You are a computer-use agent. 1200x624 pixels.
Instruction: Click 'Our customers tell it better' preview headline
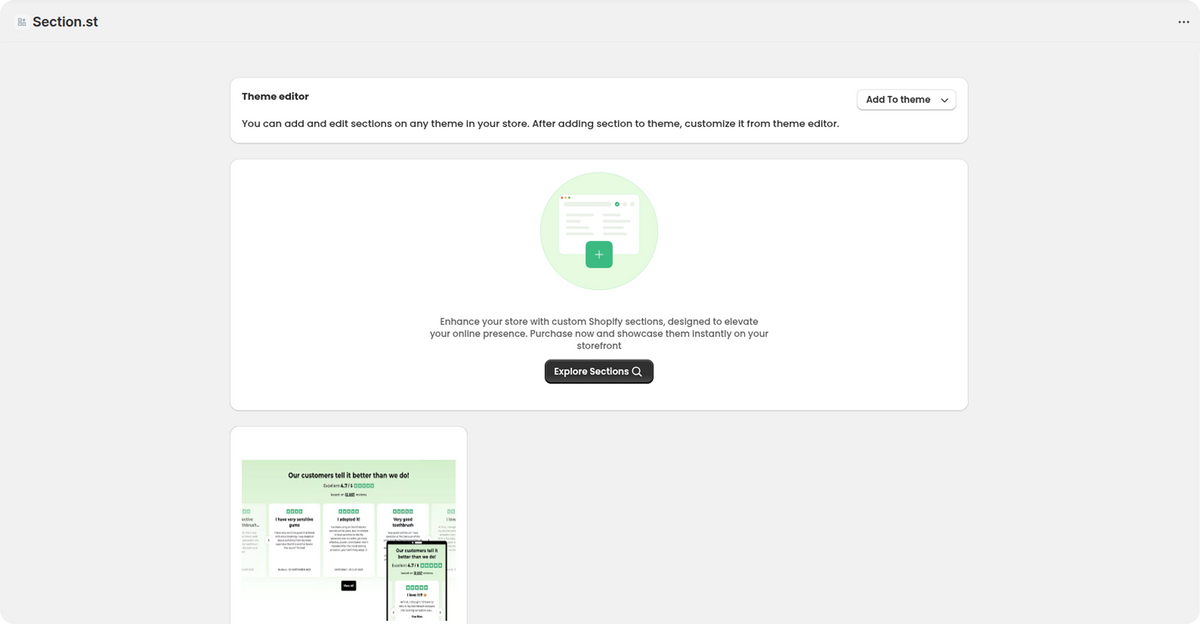pos(348,476)
